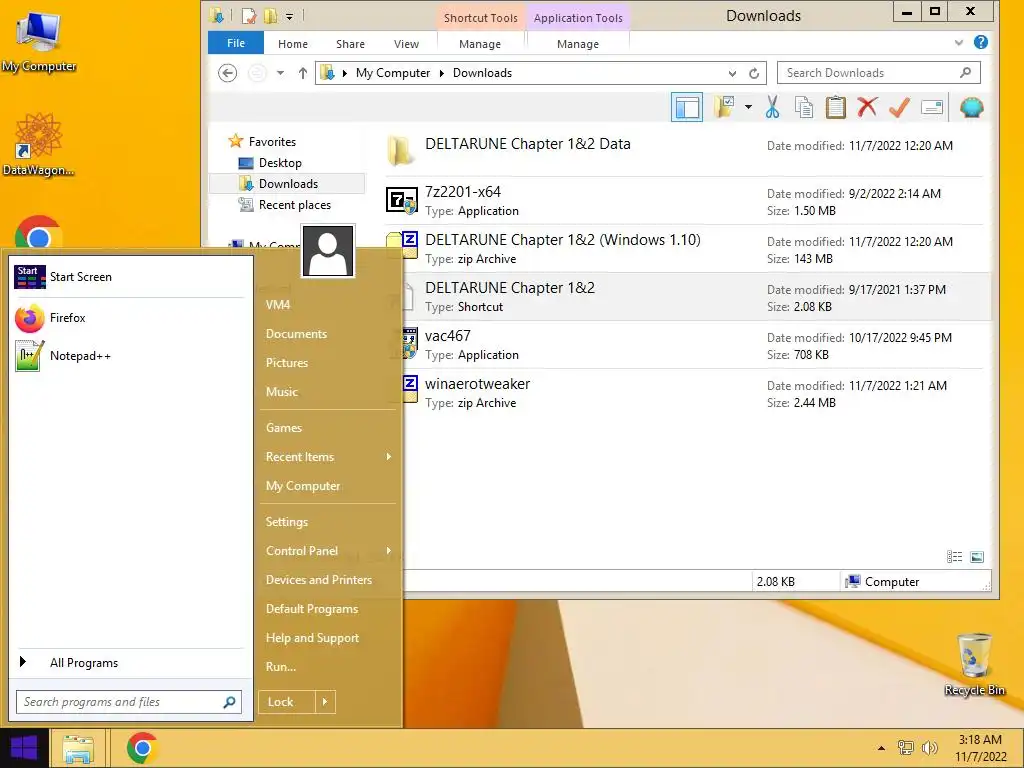Click the red Delete X icon
This screenshot has width=1024, height=768.
point(867,107)
